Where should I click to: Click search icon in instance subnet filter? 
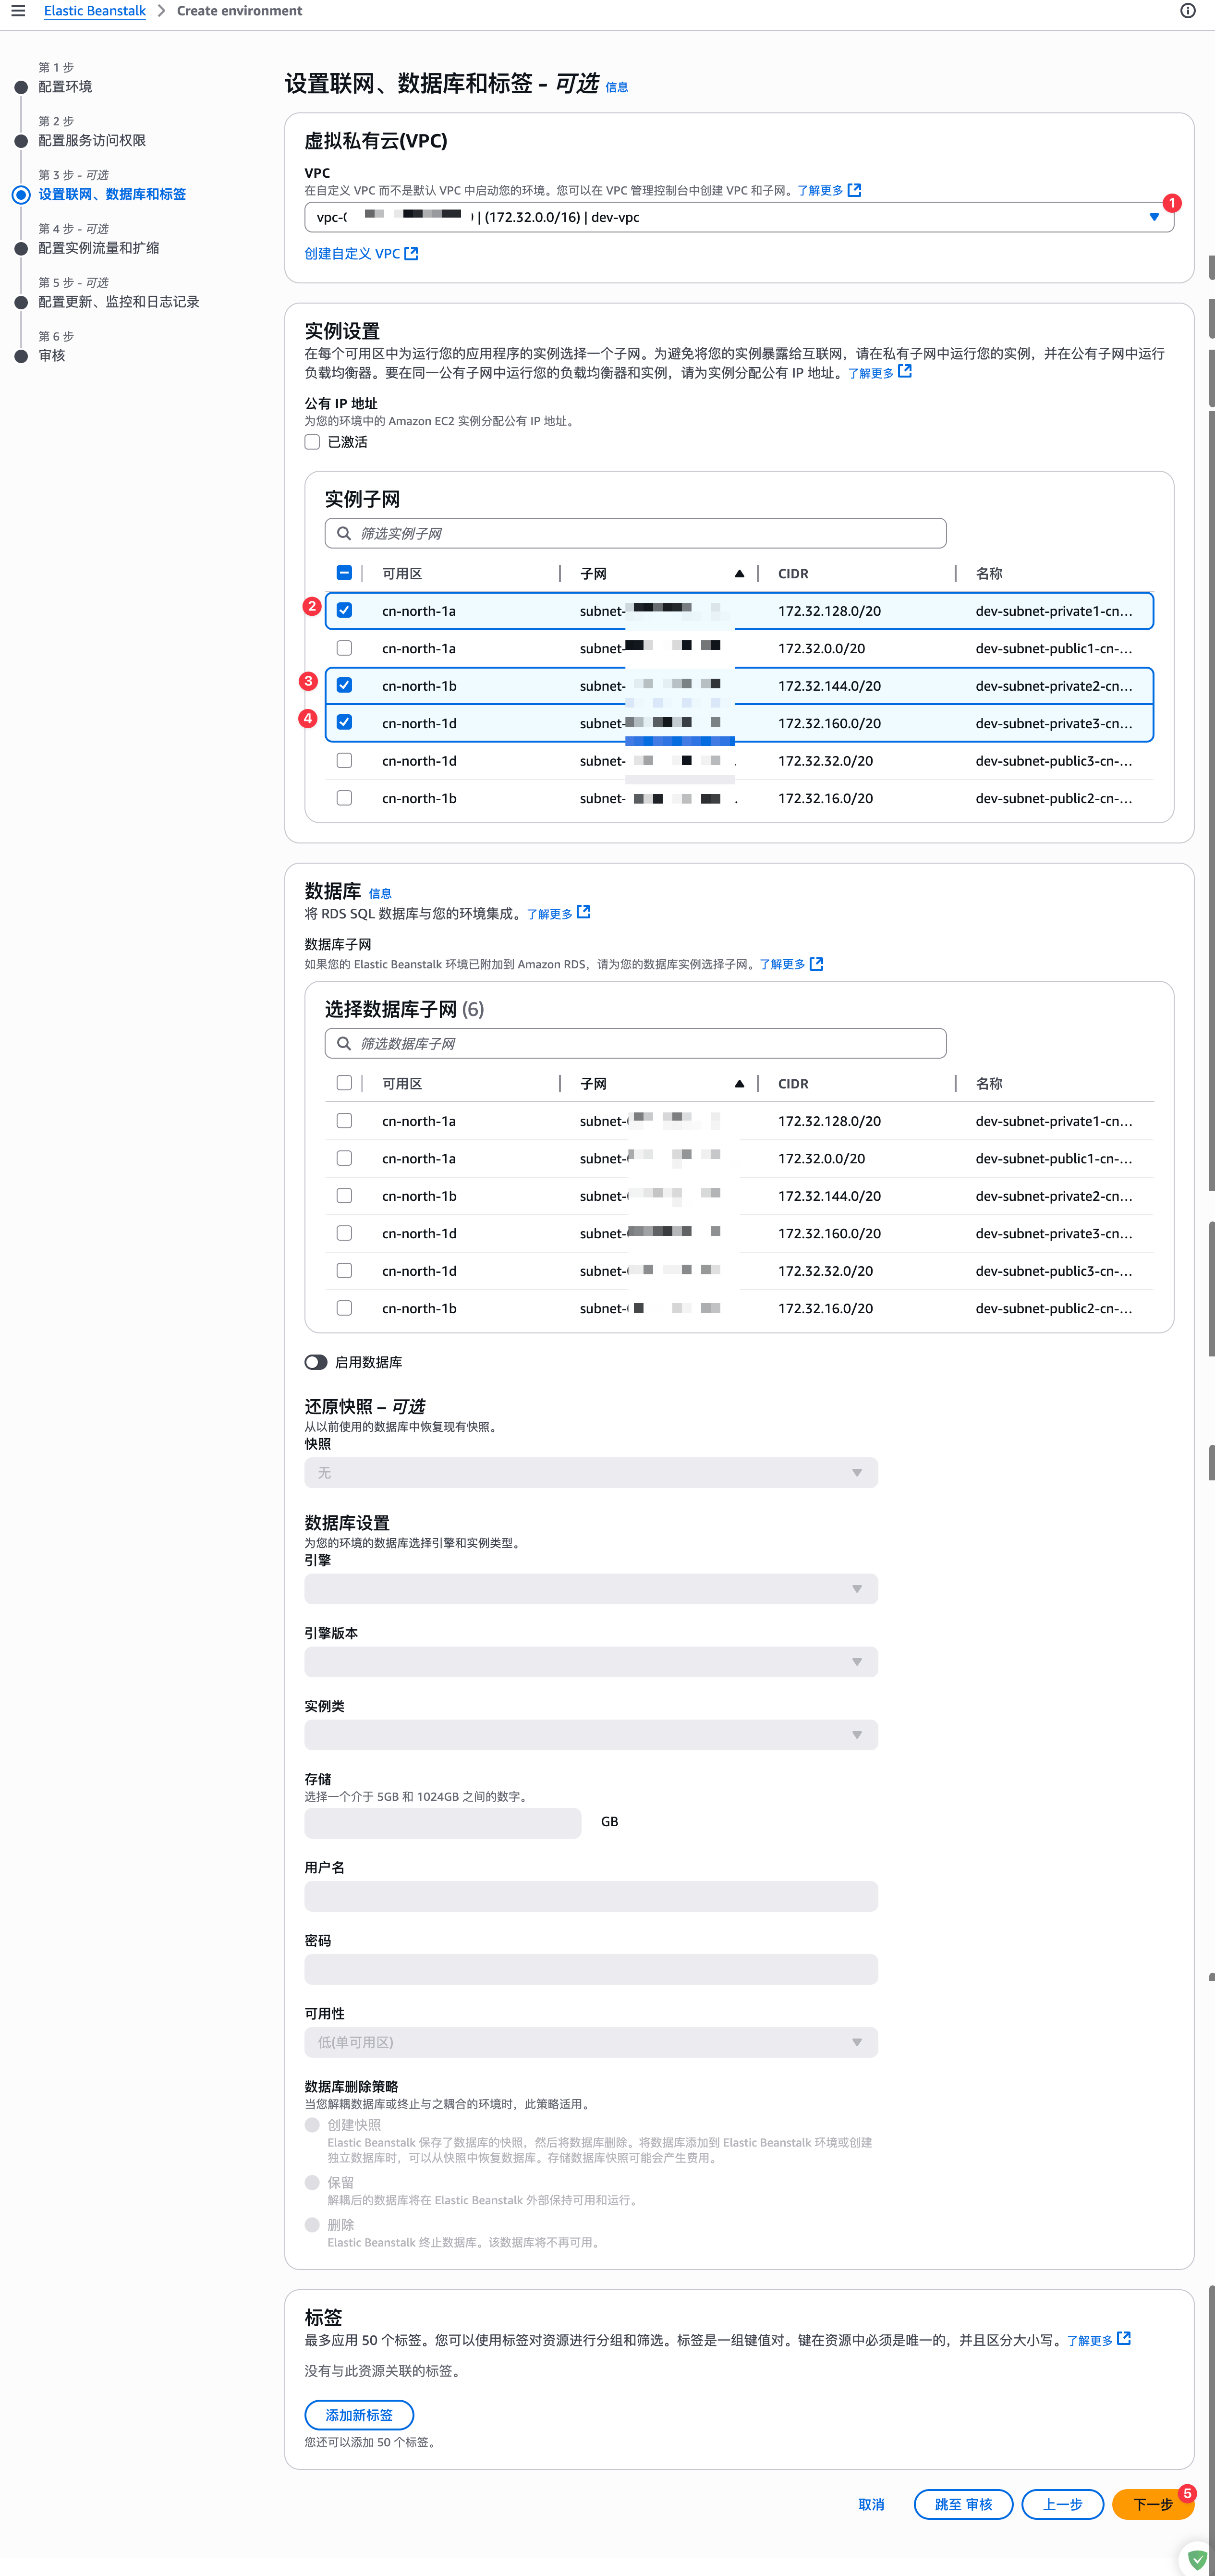(x=344, y=533)
